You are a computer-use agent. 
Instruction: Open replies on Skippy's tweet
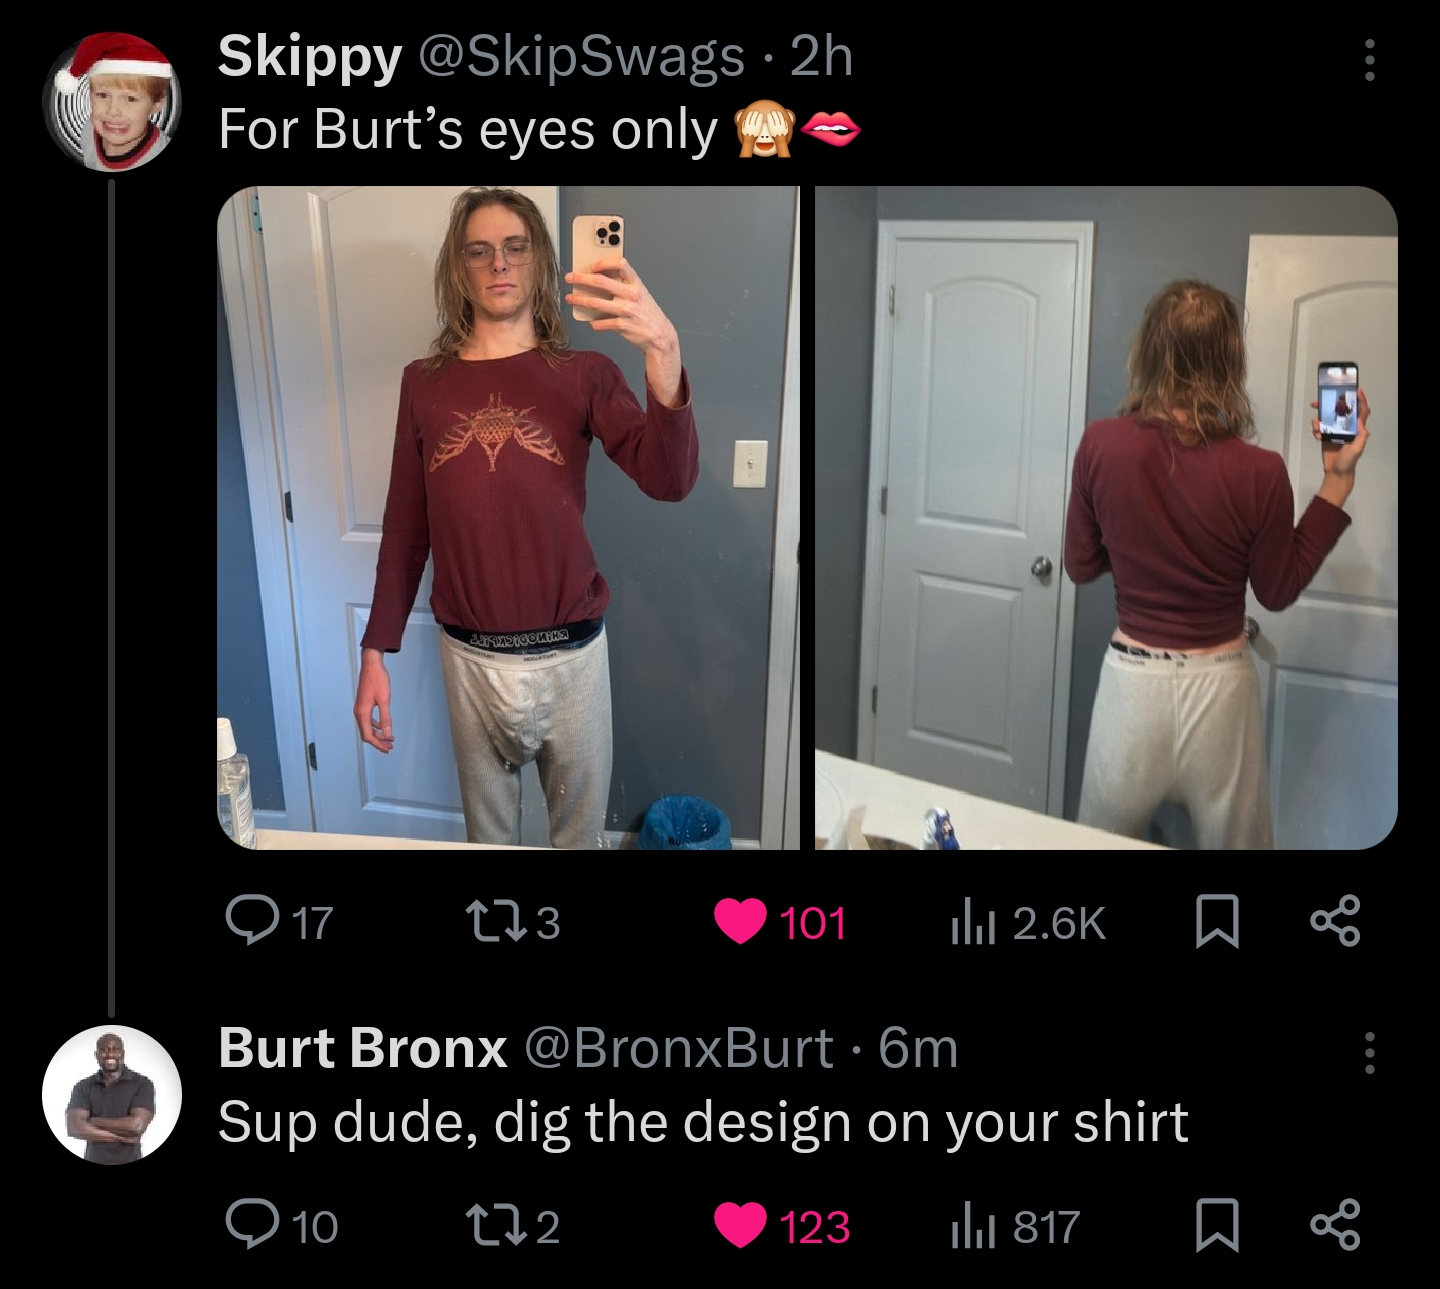click(x=279, y=921)
